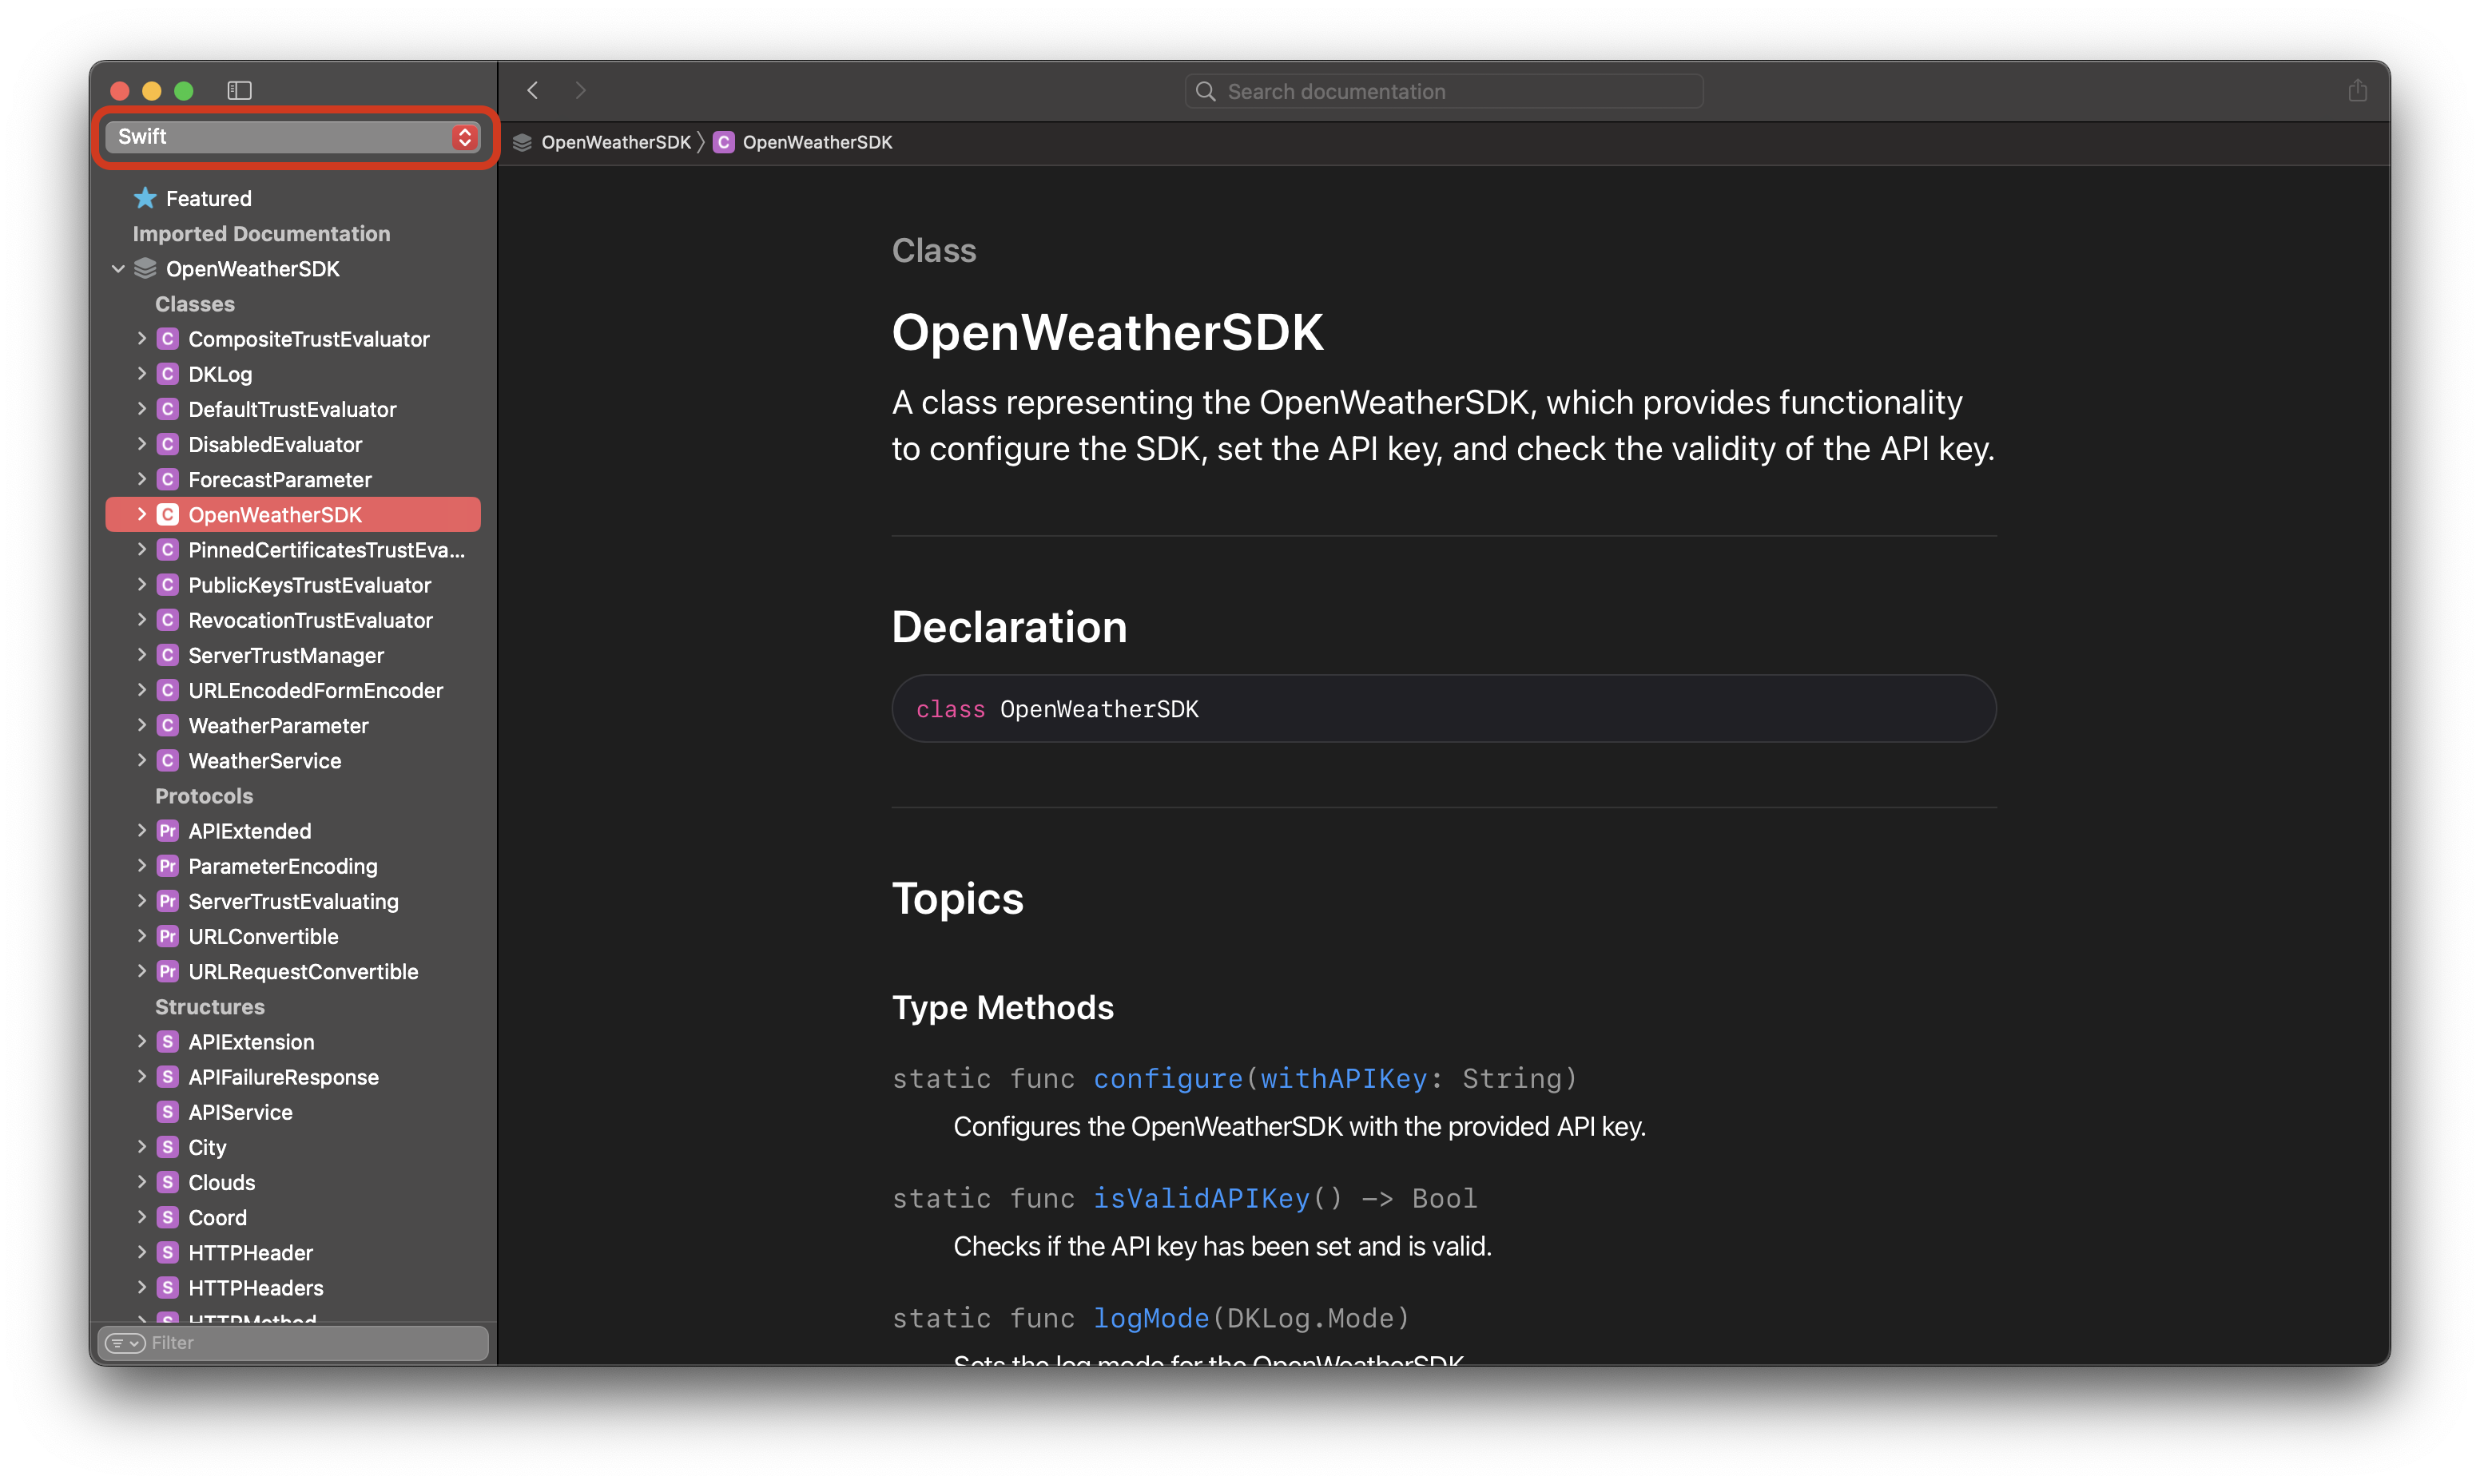Image resolution: width=2480 pixels, height=1484 pixels.
Task: Click the class icon beside WeatherService
Action: tap(168, 761)
